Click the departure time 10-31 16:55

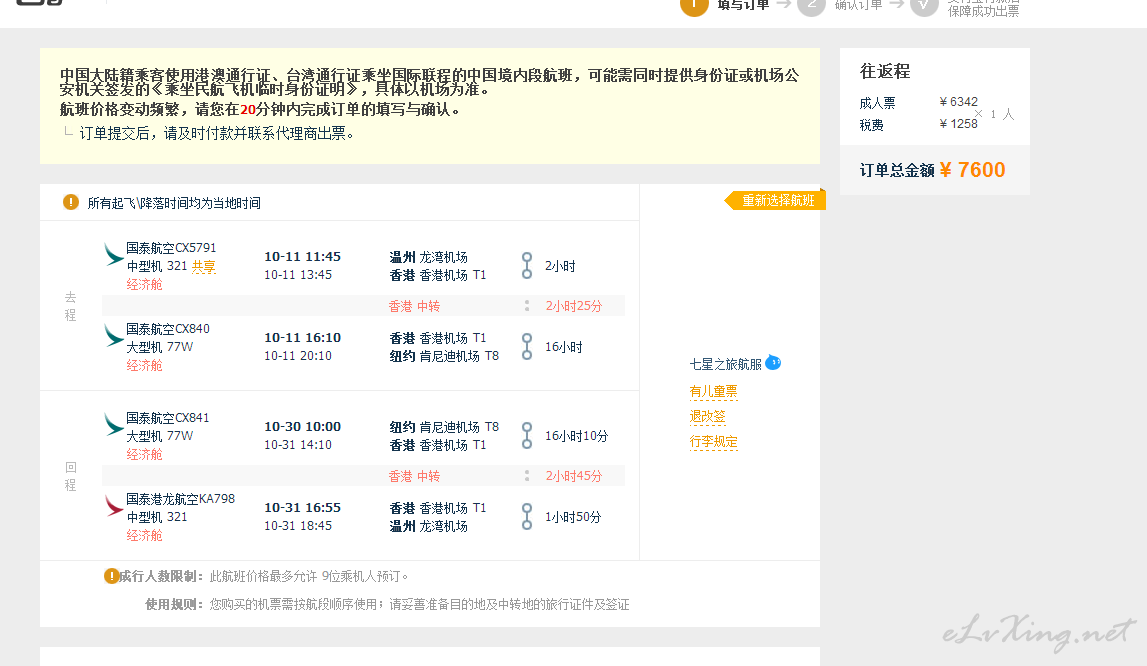click(x=302, y=507)
